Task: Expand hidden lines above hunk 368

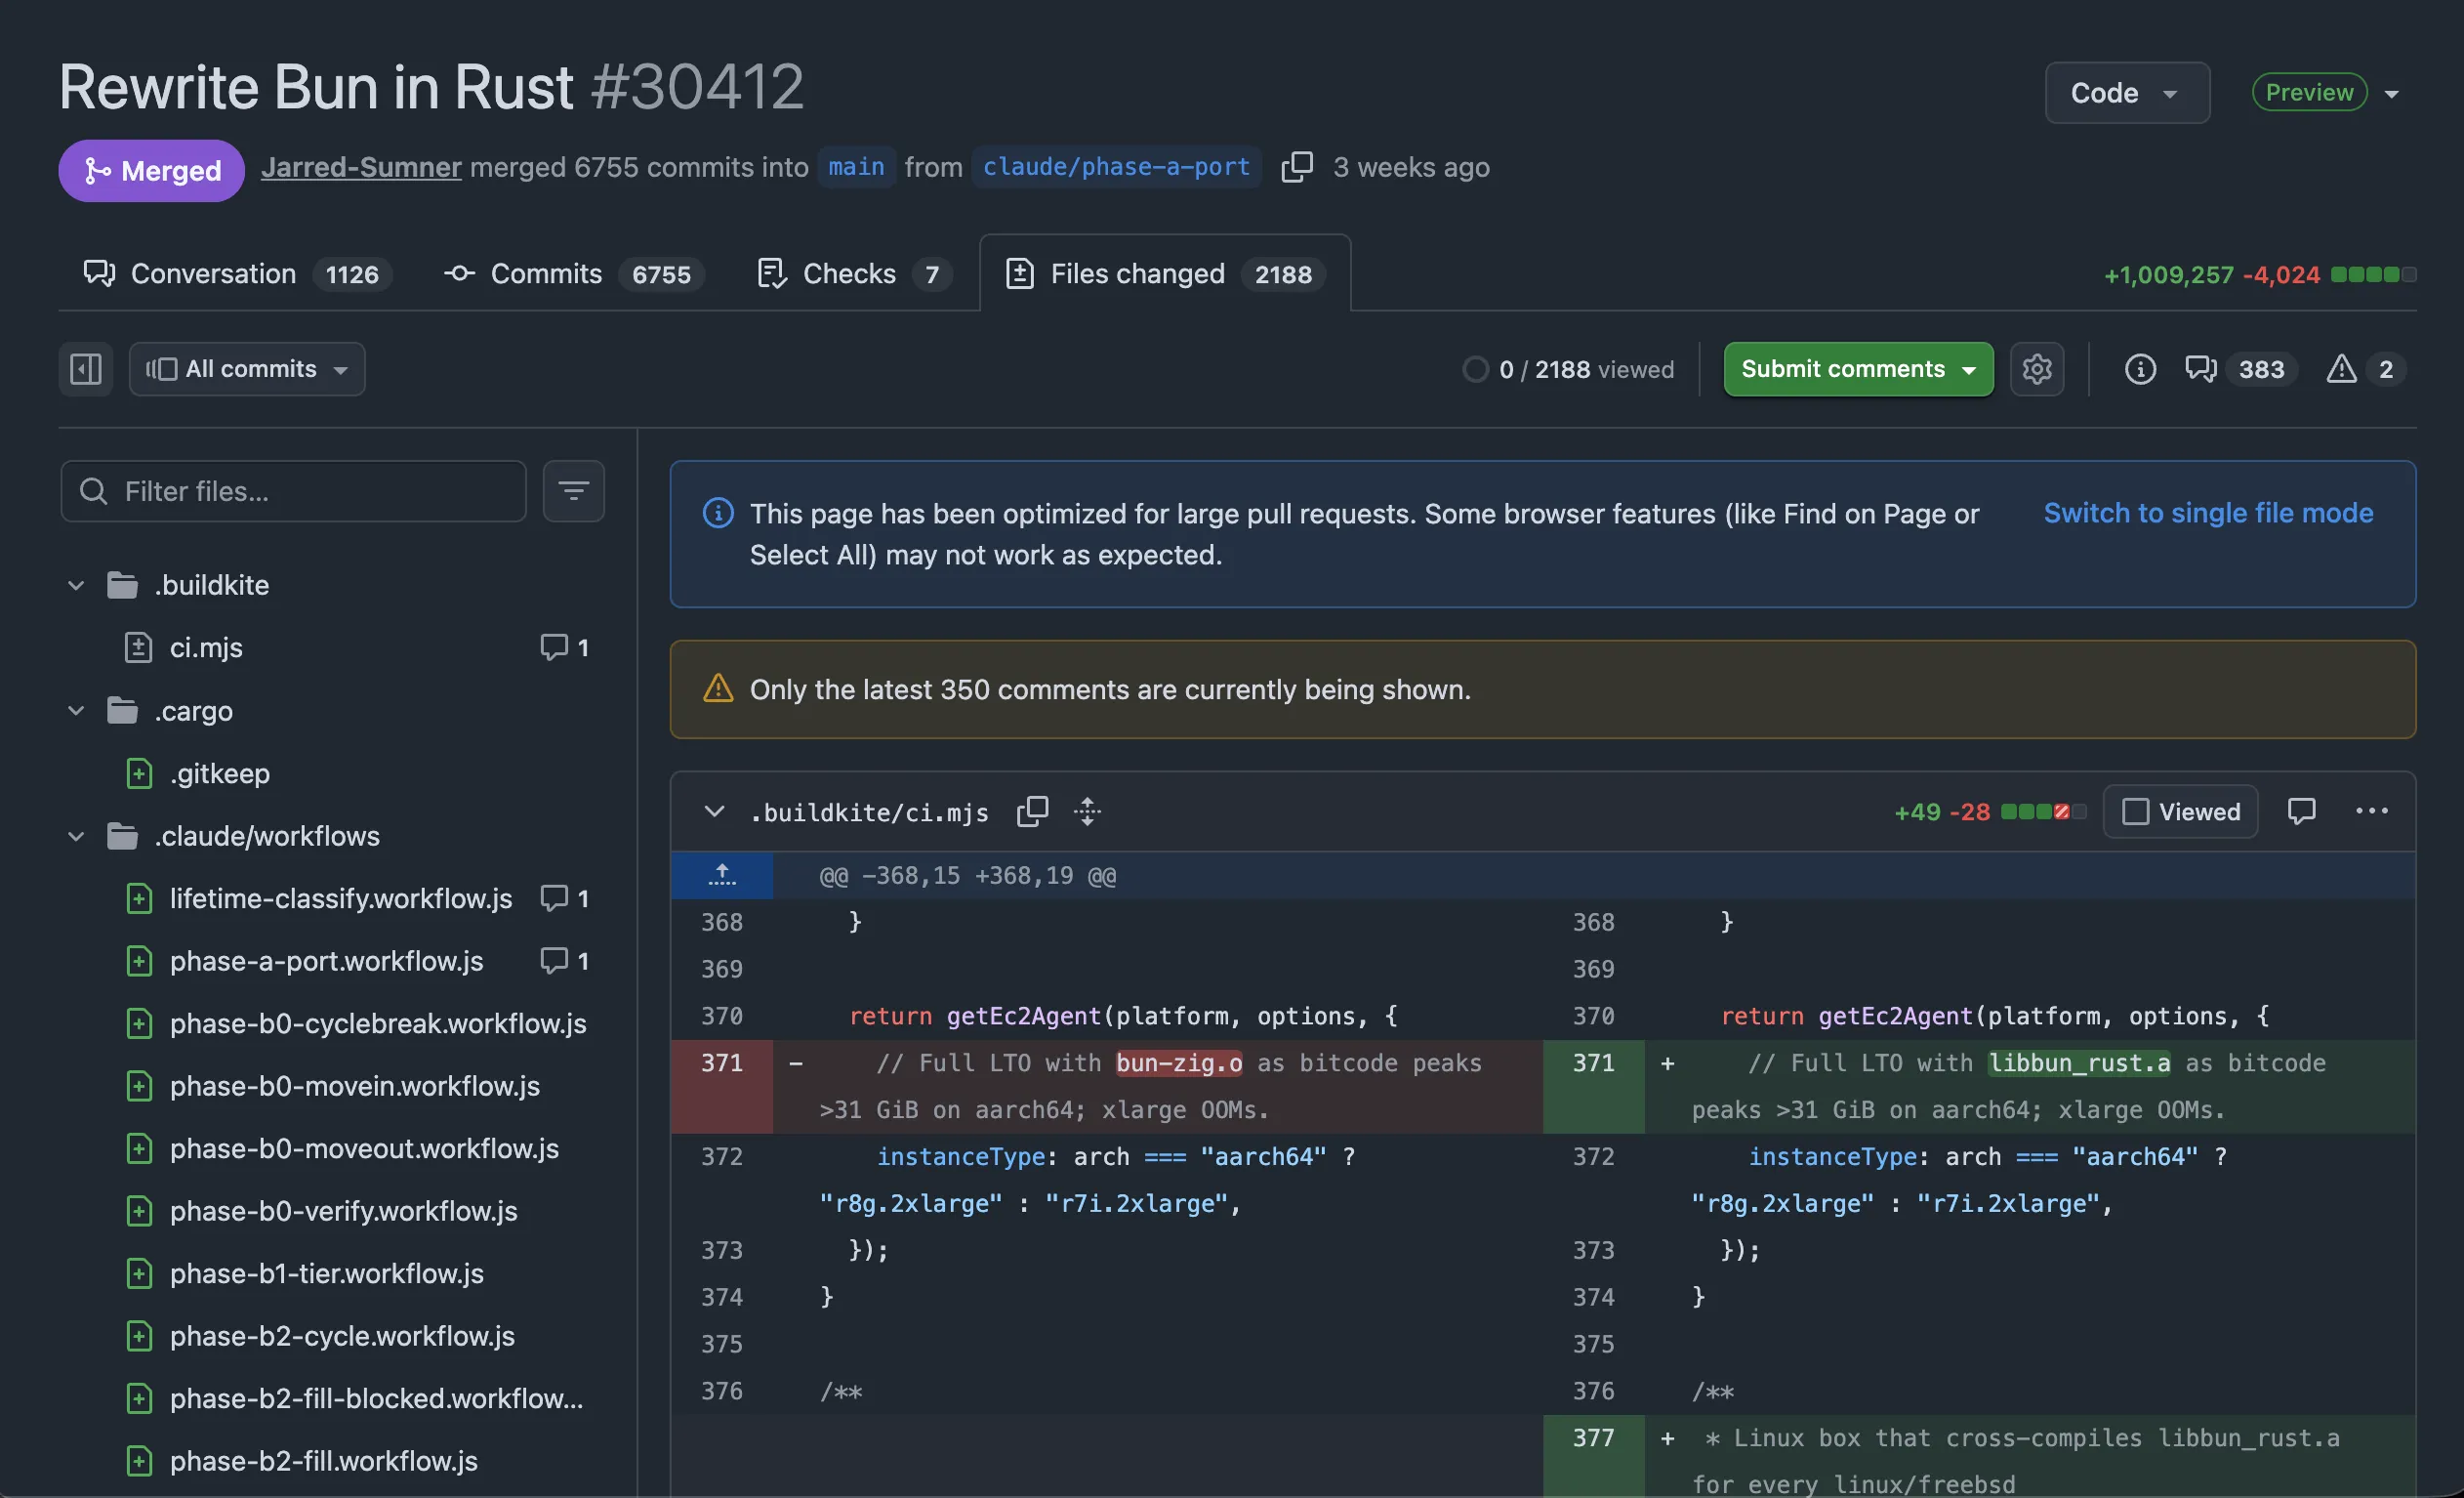Action: 722,875
